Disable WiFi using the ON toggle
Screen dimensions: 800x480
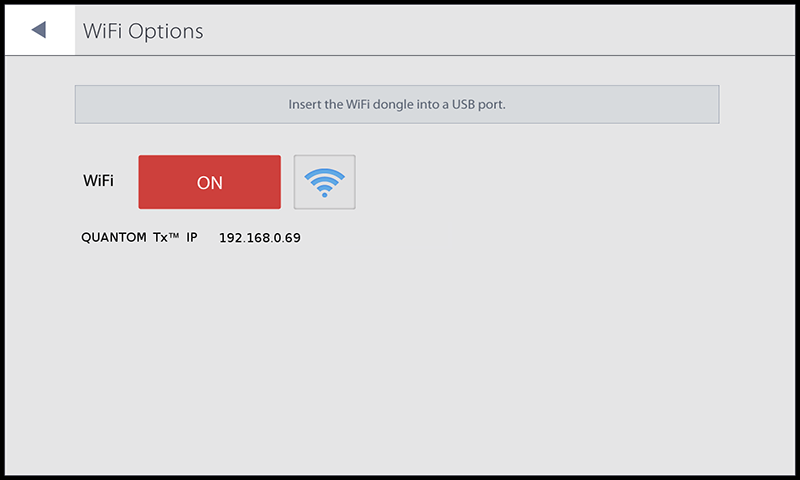[x=209, y=182]
